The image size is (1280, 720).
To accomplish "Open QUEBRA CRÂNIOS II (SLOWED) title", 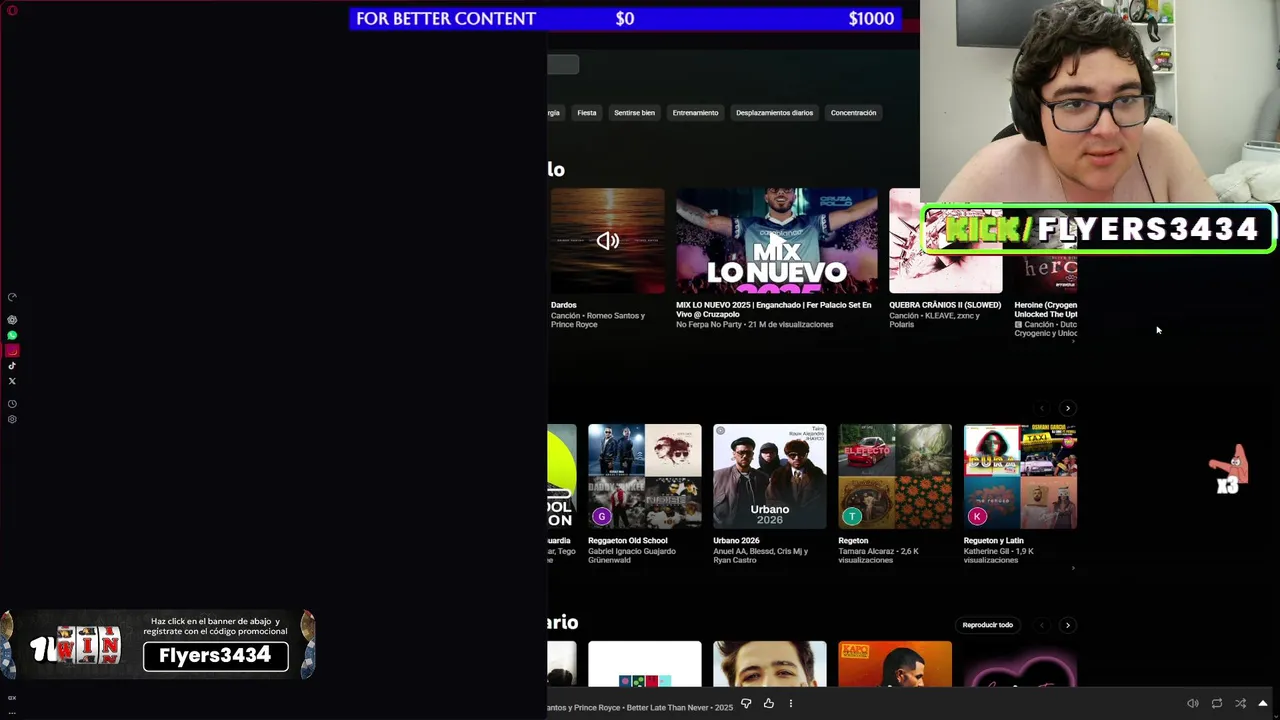I will [945, 305].
